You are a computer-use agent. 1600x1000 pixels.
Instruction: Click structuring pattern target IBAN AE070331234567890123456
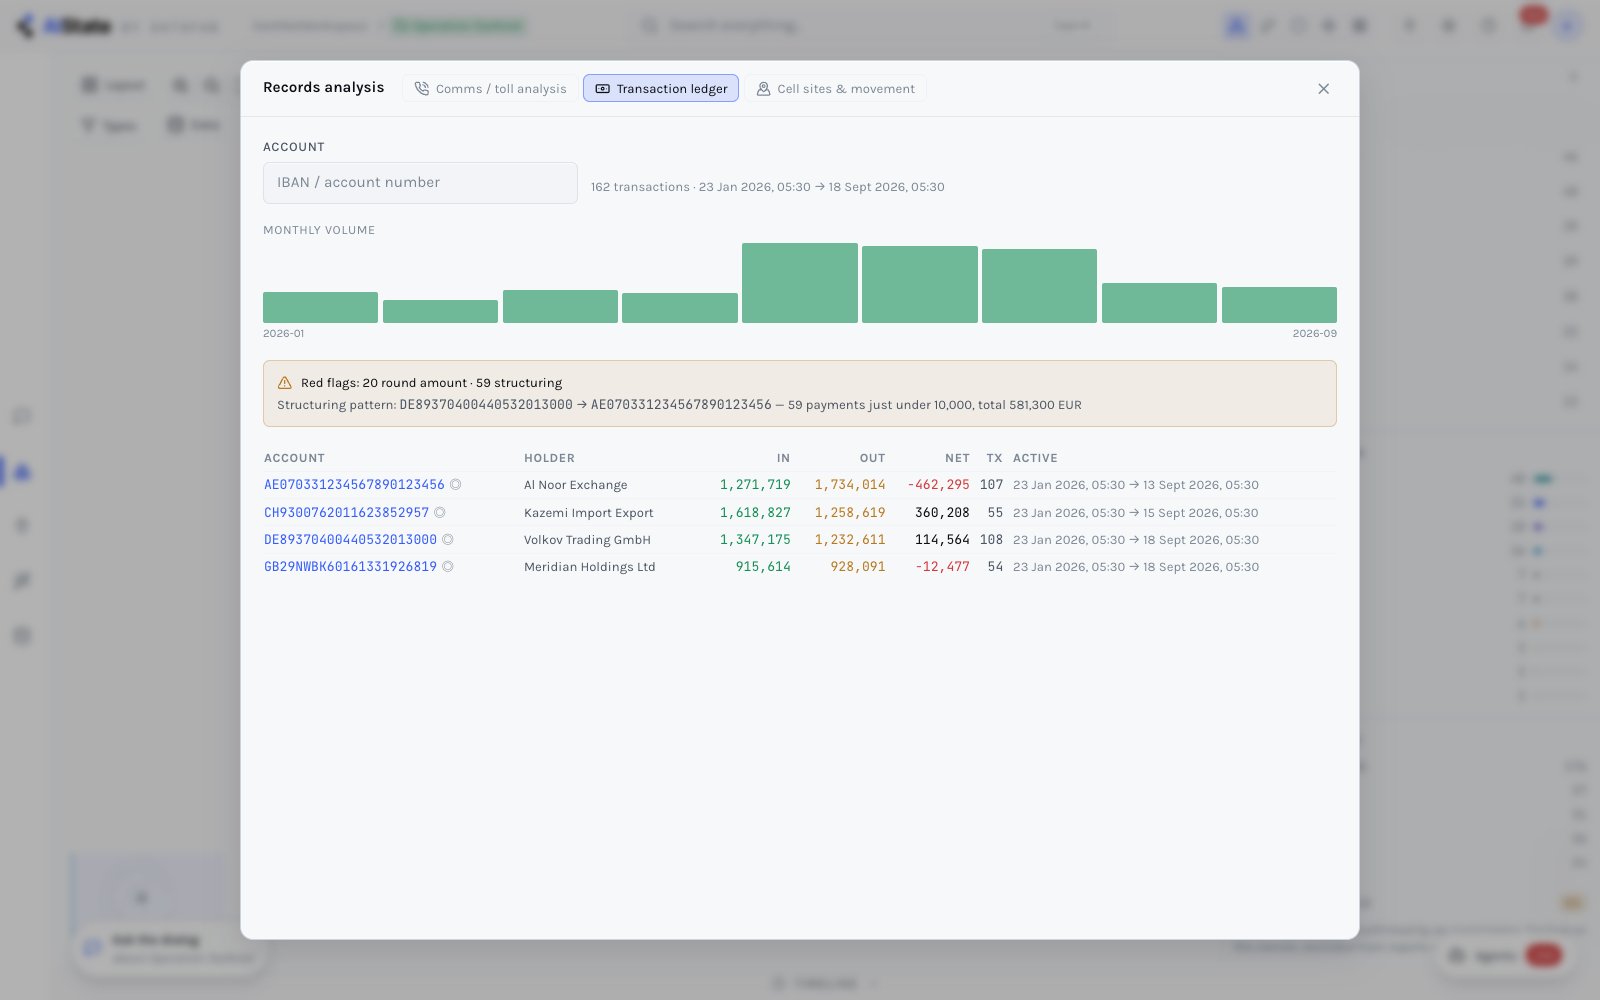681,405
